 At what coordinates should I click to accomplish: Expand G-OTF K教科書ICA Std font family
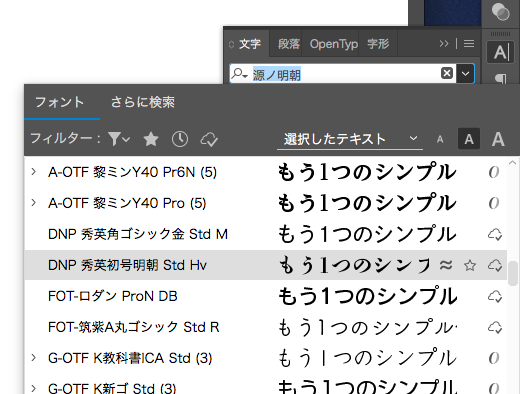(x=34, y=358)
